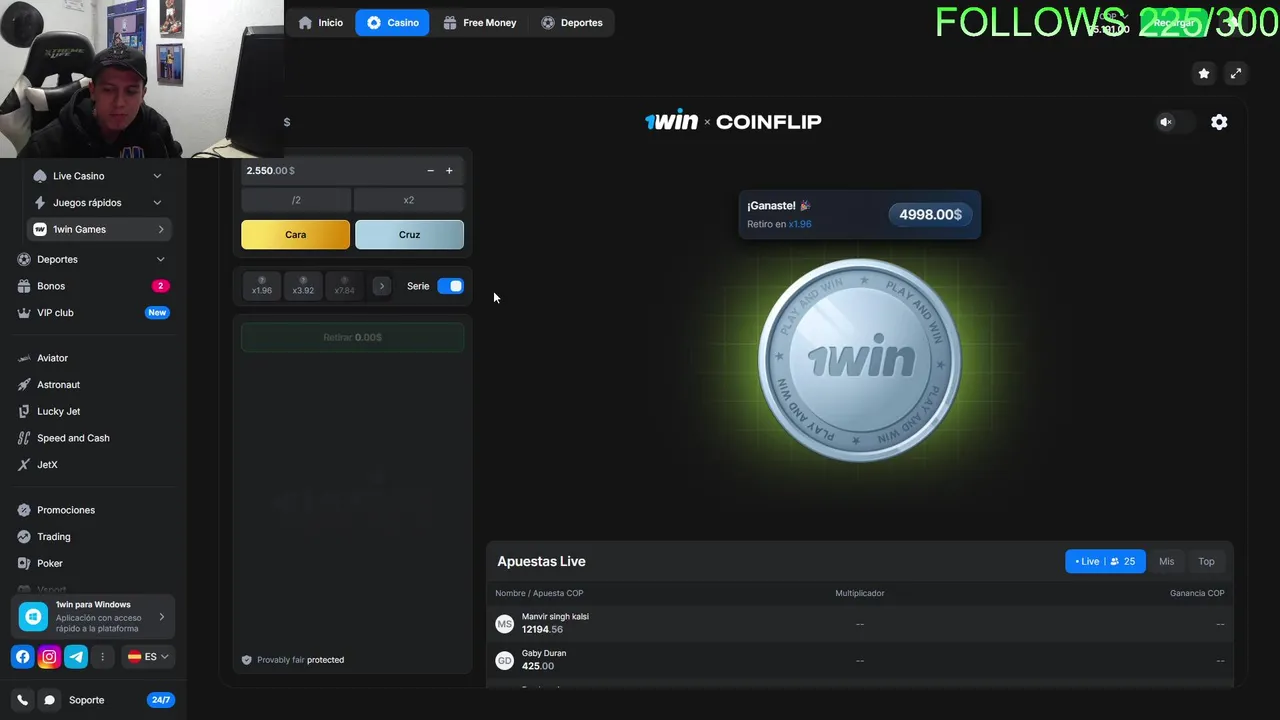Click the silver 1win coin
This screenshot has height=720, width=1280.
pos(859,360)
